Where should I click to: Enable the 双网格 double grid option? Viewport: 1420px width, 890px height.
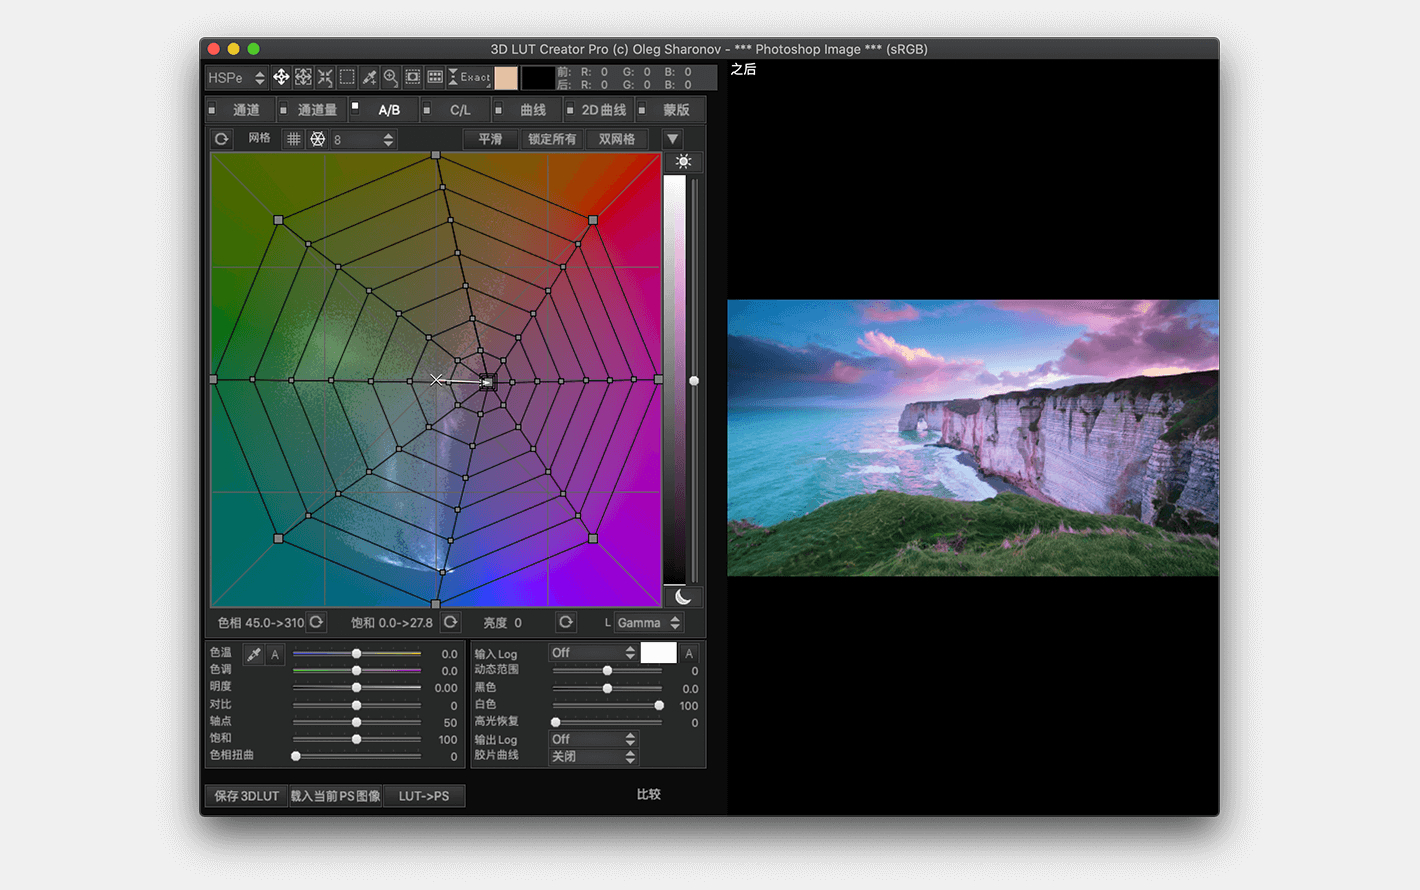coord(617,139)
